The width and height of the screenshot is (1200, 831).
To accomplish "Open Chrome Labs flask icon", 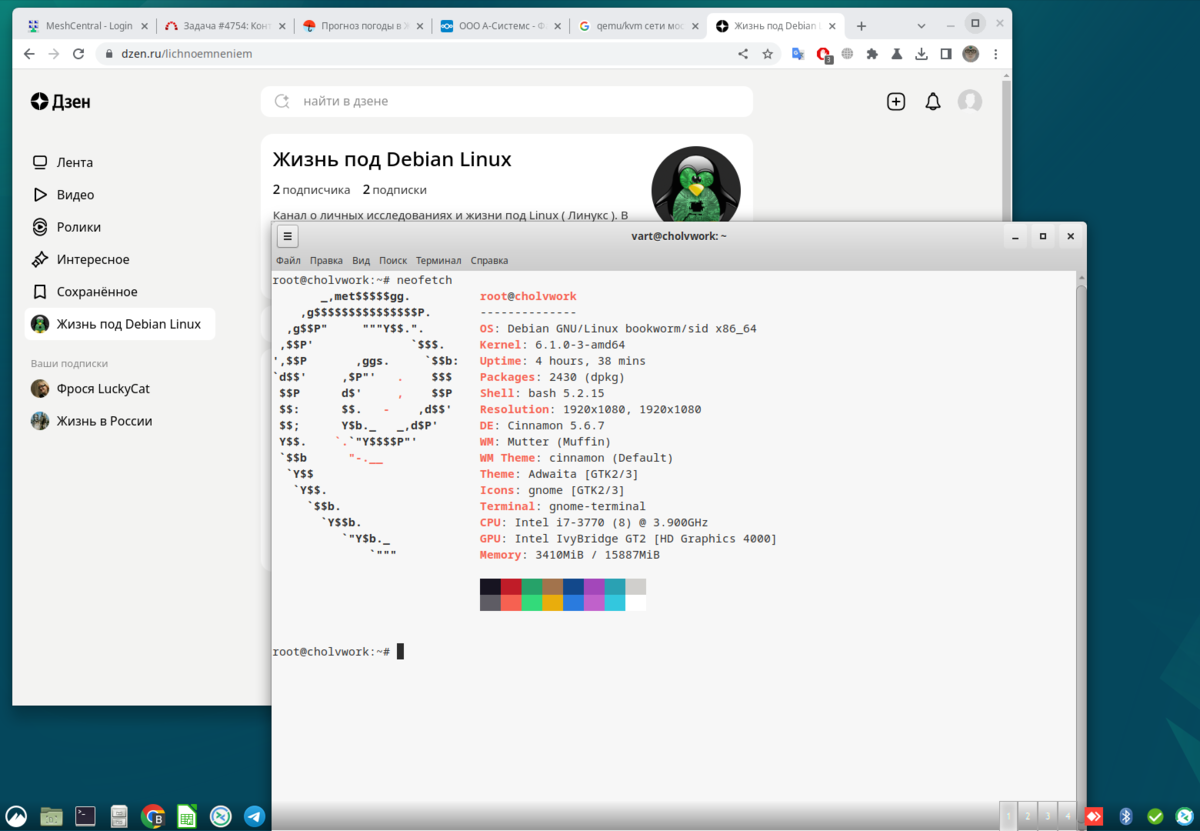I will pyautogui.click(x=897, y=54).
